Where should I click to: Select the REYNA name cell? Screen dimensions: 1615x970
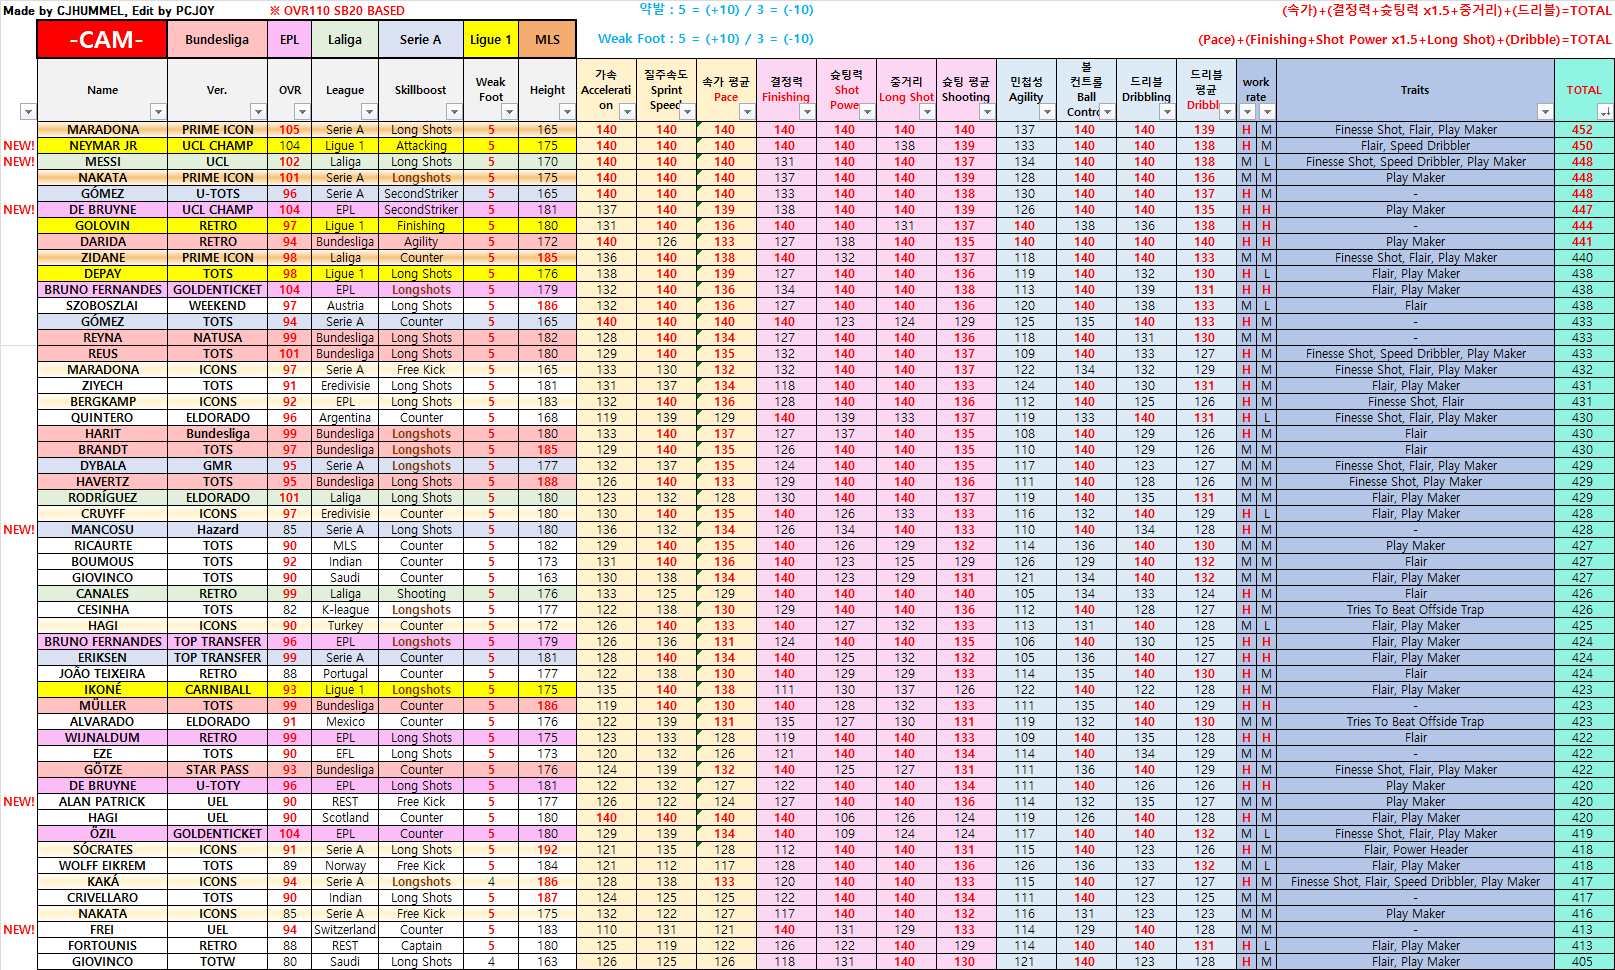[102, 338]
